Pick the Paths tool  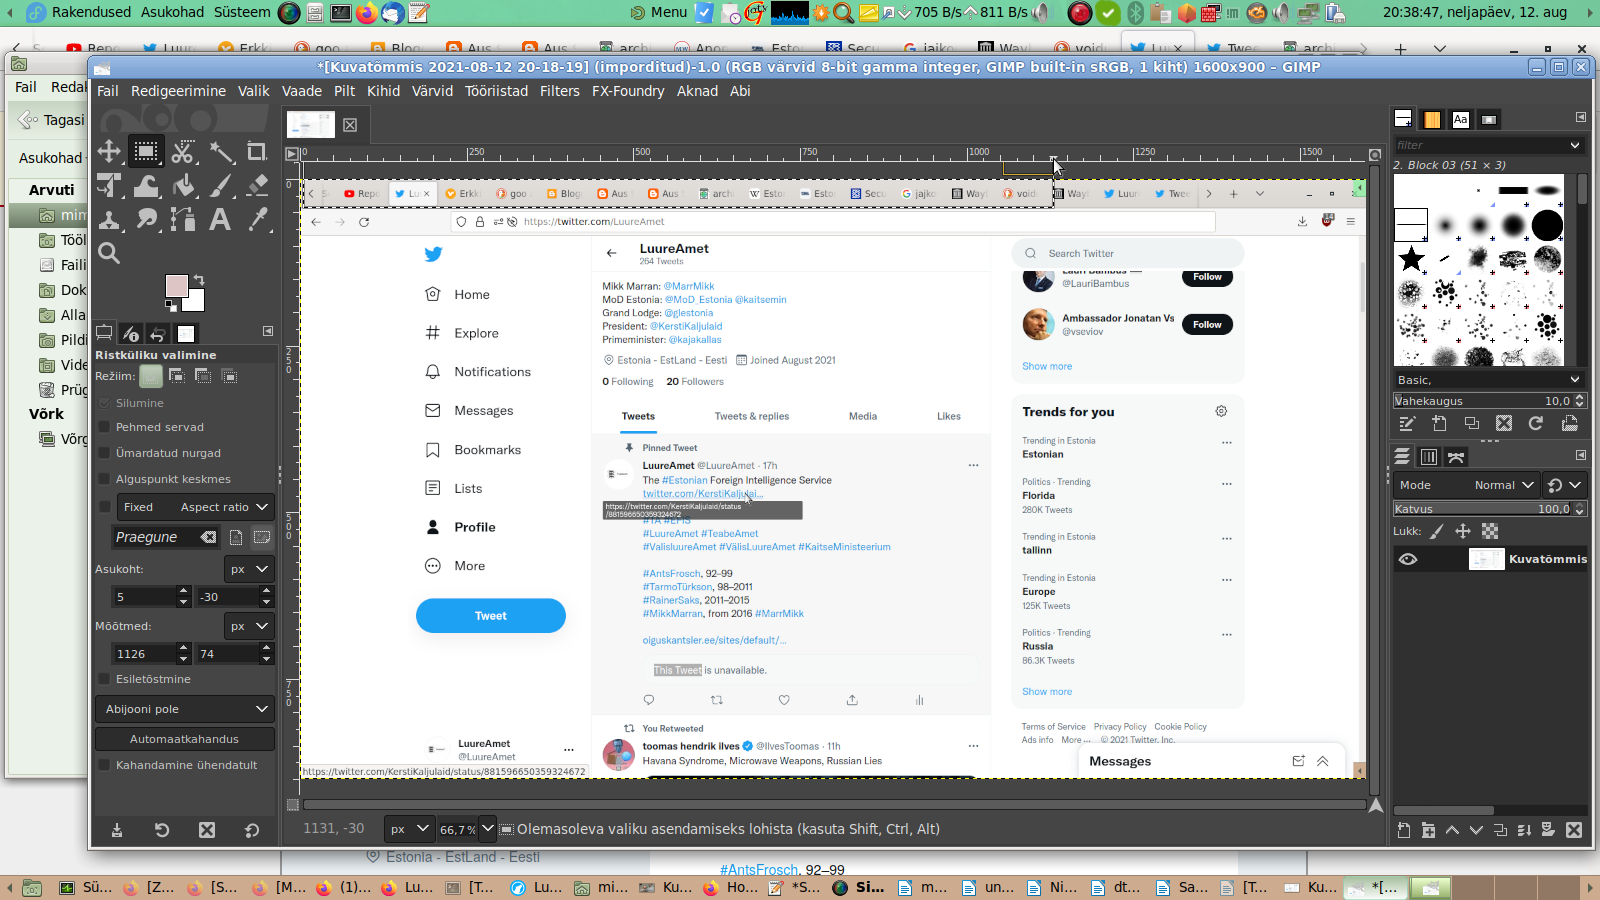click(183, 219)
